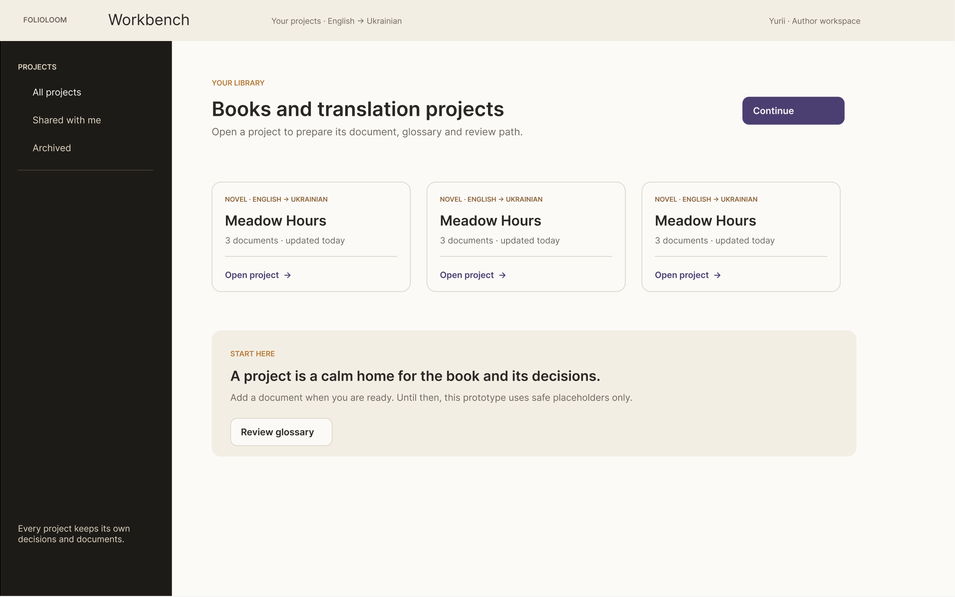Click the purple Continue button

(x=793, y=111)
